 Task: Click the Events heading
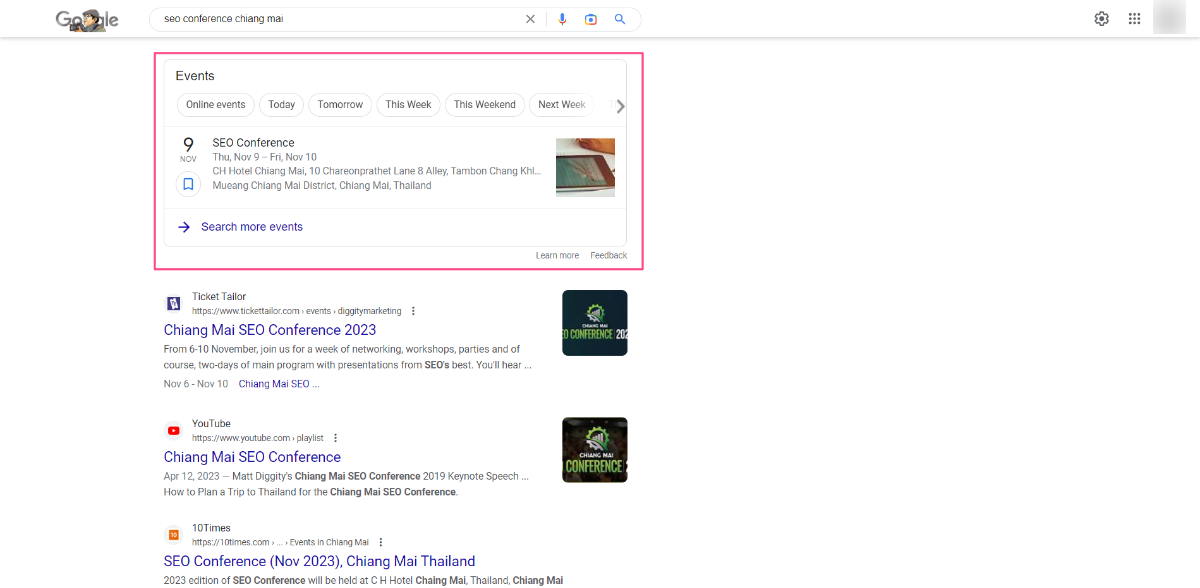(x=195, y=76)
